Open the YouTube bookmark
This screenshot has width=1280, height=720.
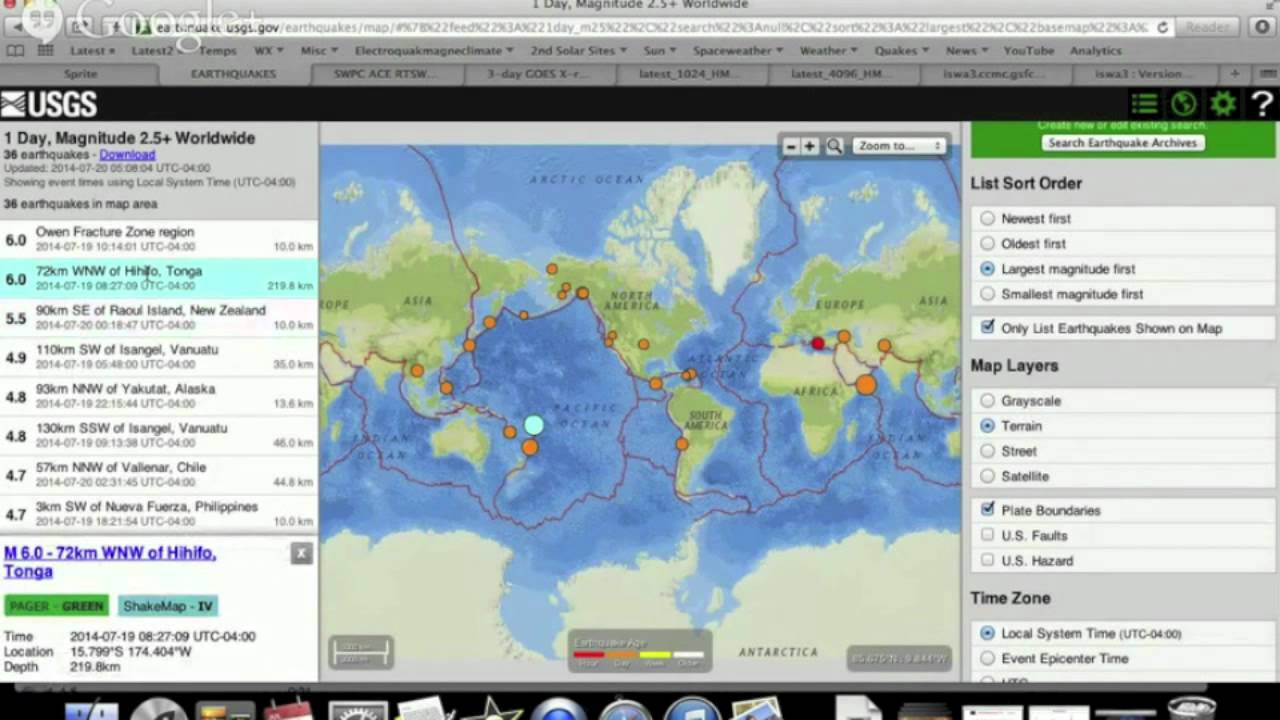point(1029,51)
